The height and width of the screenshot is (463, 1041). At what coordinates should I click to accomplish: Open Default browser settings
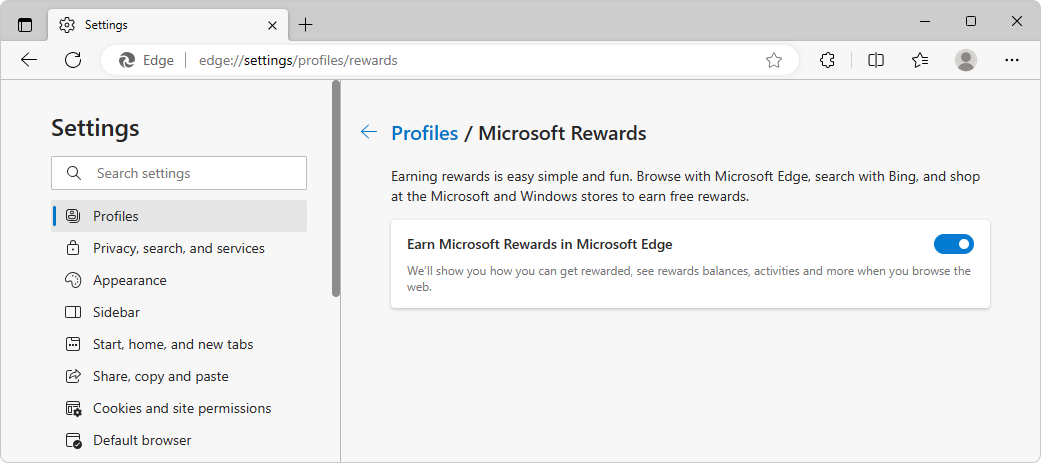pos(179,440)
